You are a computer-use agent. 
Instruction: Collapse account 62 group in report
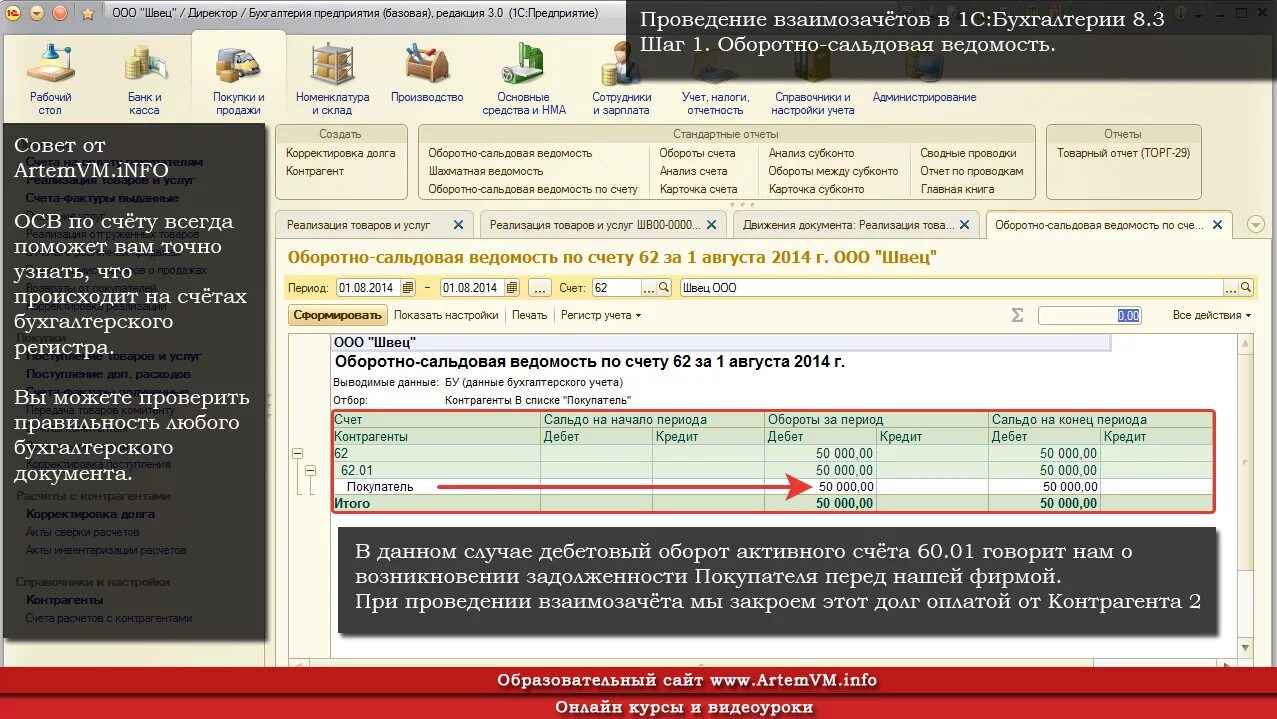pos(297,454)
